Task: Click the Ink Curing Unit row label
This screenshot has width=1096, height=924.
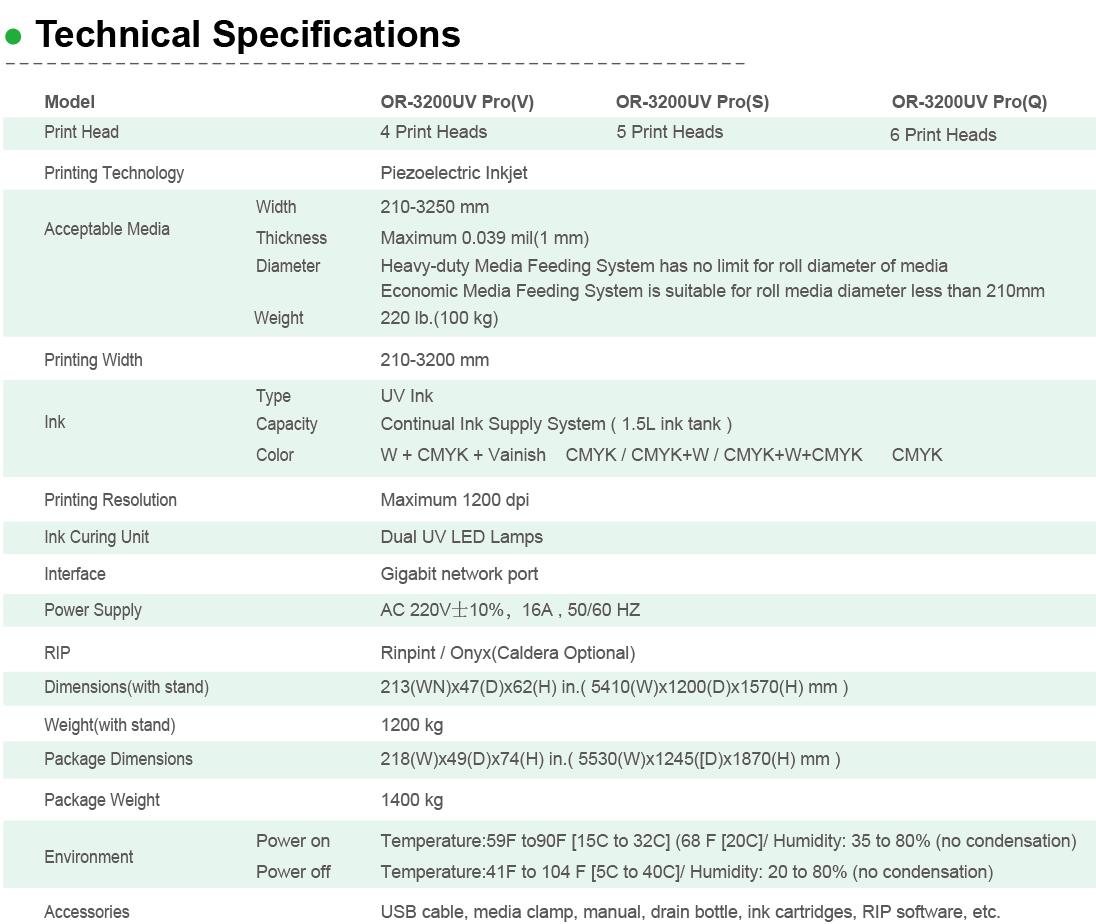Action: [96, 537]
